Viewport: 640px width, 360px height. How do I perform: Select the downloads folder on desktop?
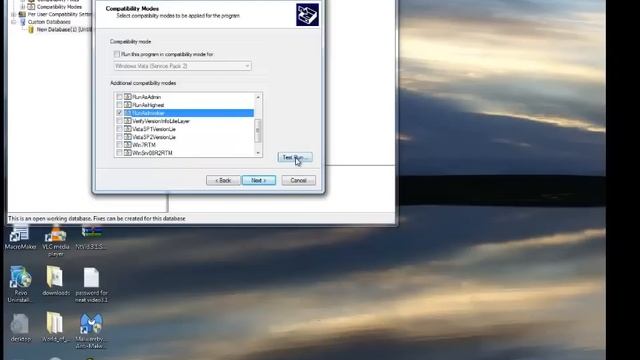pyautogui.click(x=56, y=281)
